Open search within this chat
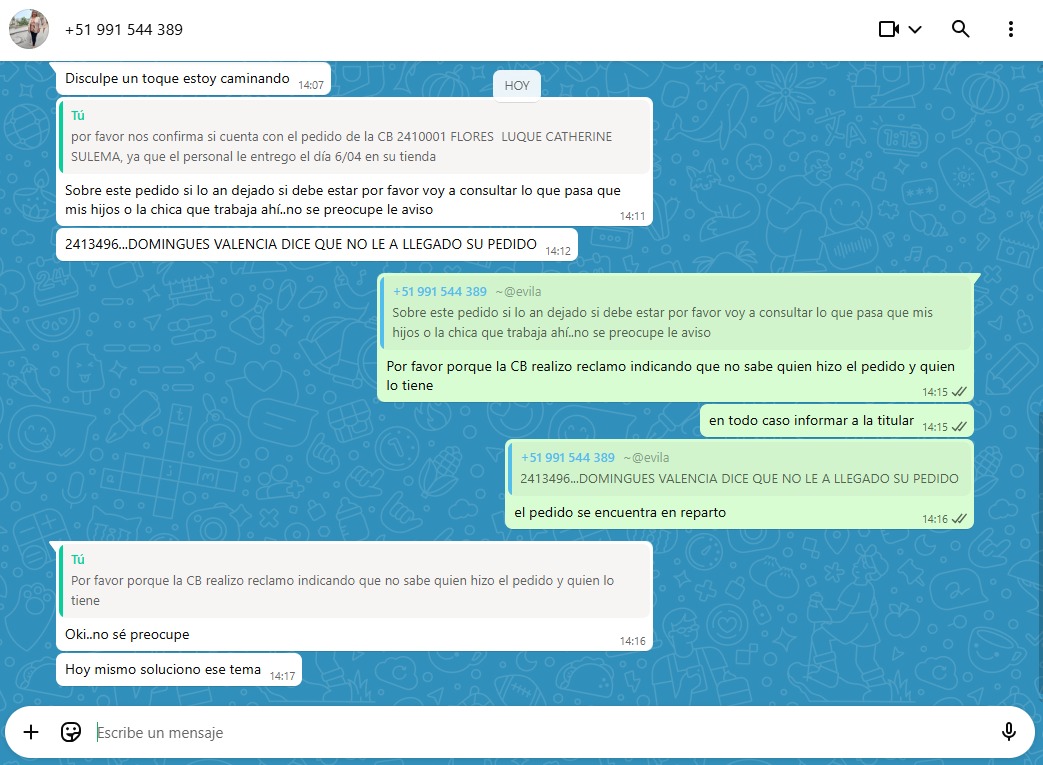The width and height of the screenshot is (1043, 765). click(961, 29)
